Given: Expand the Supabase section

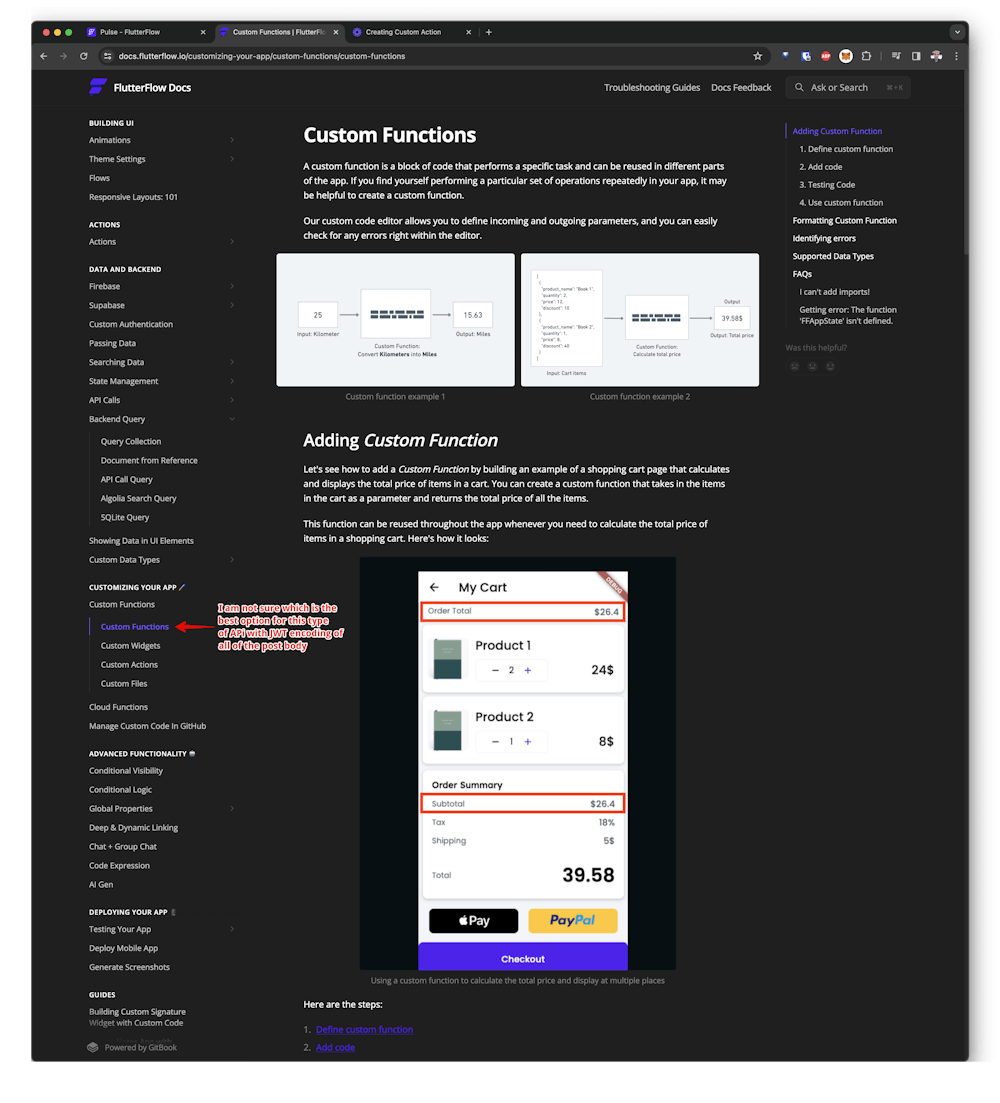Looking at the screenshot, I should pyautogui.click(x=232, y=305).
